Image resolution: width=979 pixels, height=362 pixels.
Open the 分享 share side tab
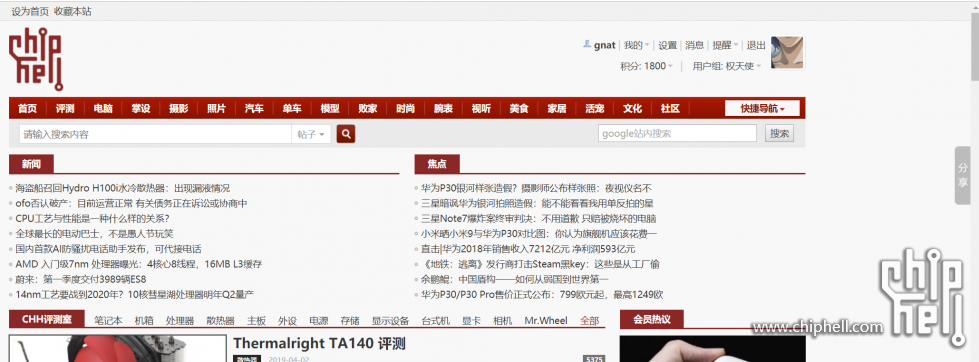click(x=963, y=175)
